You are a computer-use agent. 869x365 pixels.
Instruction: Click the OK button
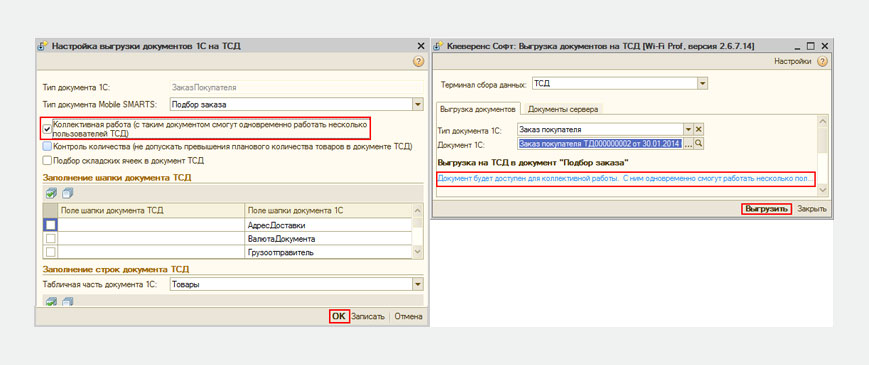coord(338,316)
